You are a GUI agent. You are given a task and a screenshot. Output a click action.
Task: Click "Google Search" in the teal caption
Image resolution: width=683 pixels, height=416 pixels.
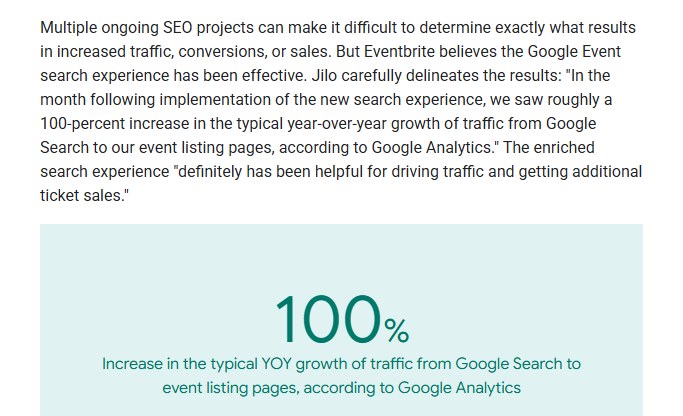click(509, 364)
